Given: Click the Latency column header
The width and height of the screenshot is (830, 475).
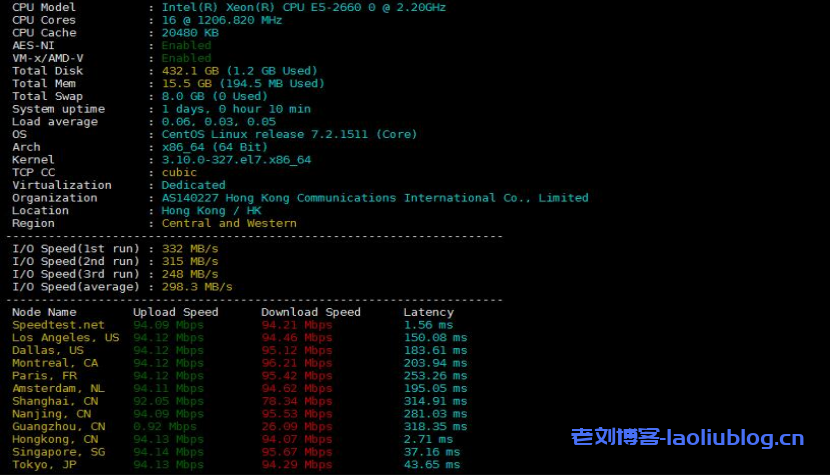Looking at the screenshot, I should click(428, 312).
